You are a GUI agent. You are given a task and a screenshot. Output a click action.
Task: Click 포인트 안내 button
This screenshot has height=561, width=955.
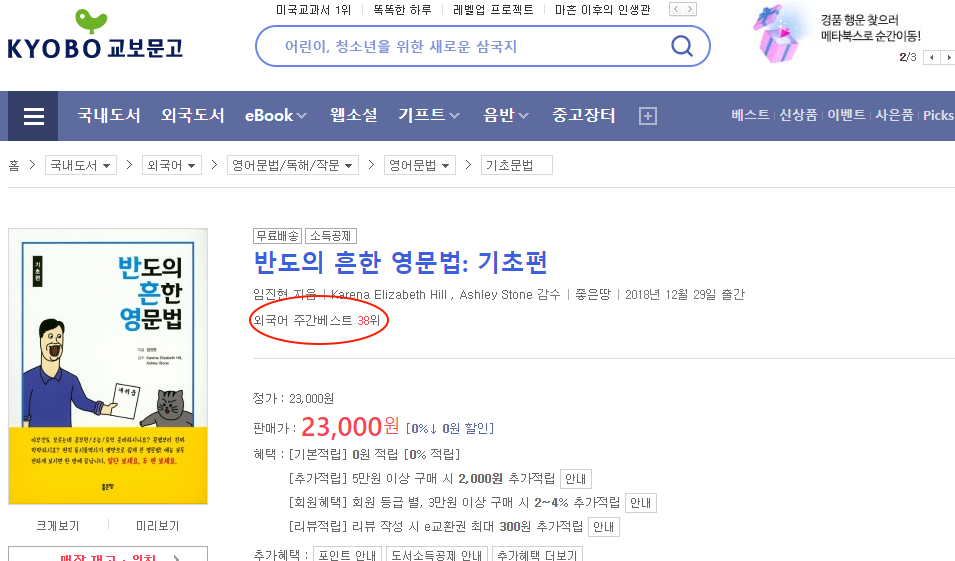pyautogui.click(x=347, y=554)
